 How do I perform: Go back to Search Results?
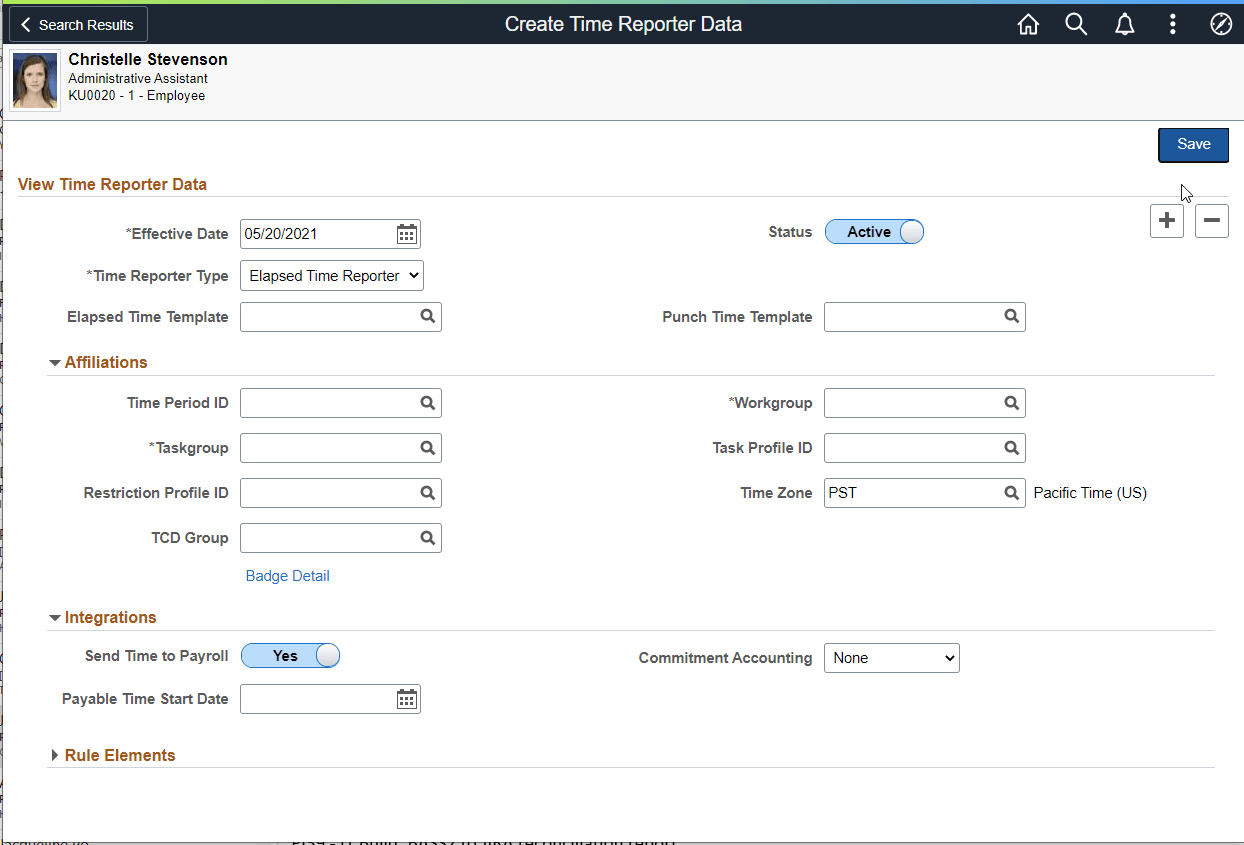coord(77,23)
